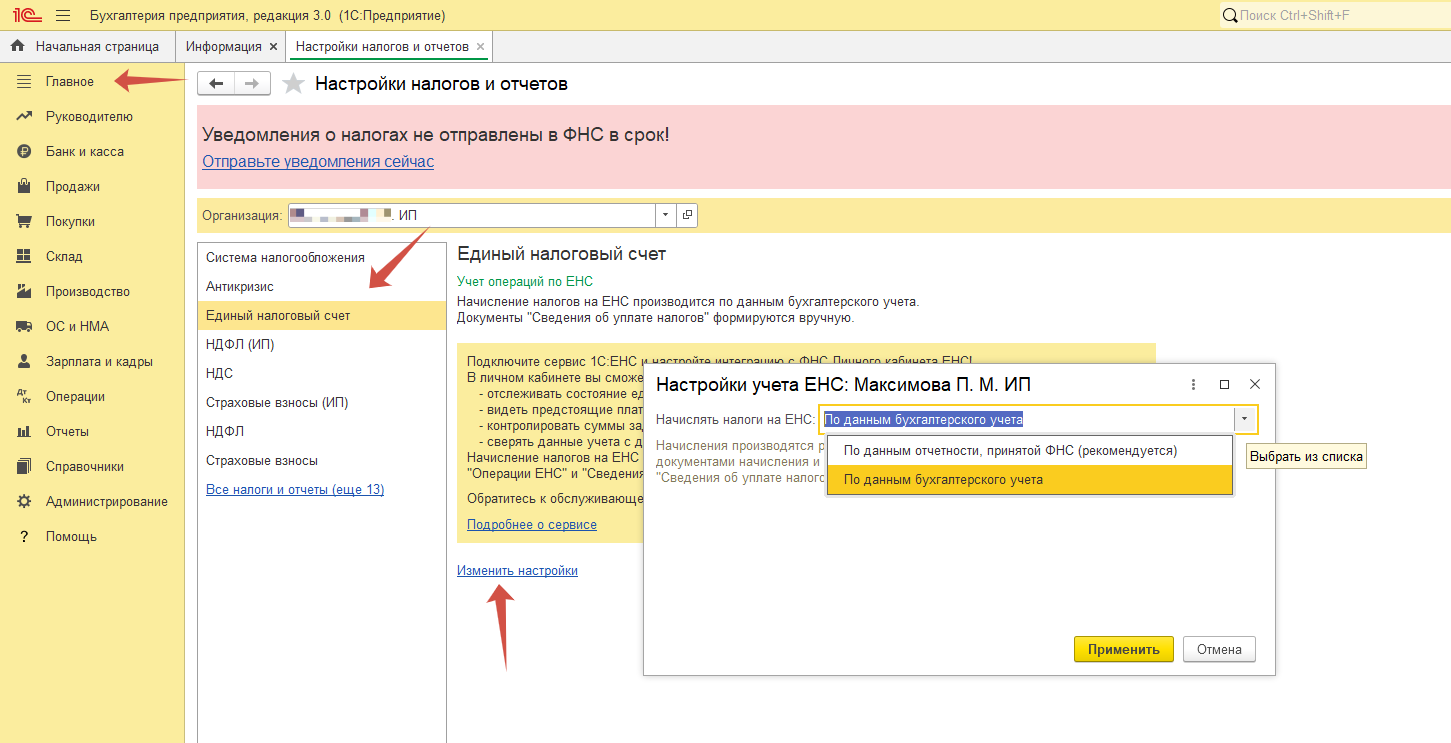Screen dimensions: 1451x743
Task: Select Антикризис in the settings list
Action: point(322,286)
